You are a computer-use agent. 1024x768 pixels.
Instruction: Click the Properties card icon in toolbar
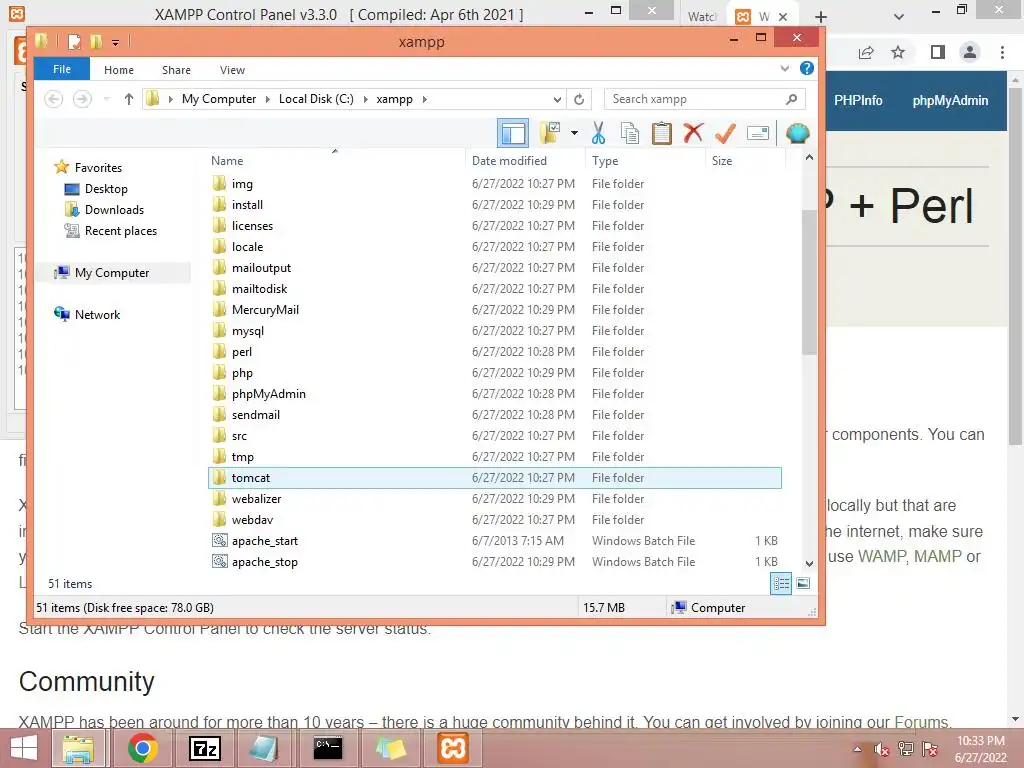point(758,133)
